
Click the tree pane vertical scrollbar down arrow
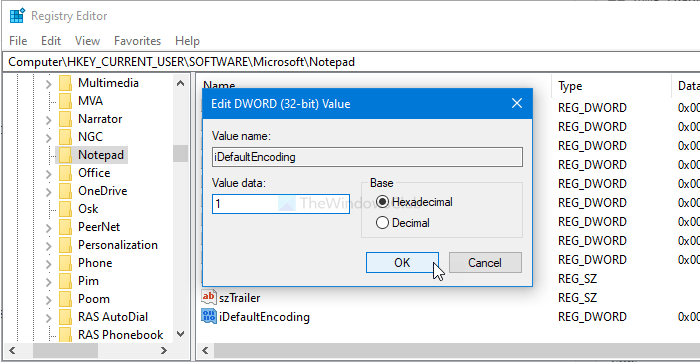tap(180, 334)
